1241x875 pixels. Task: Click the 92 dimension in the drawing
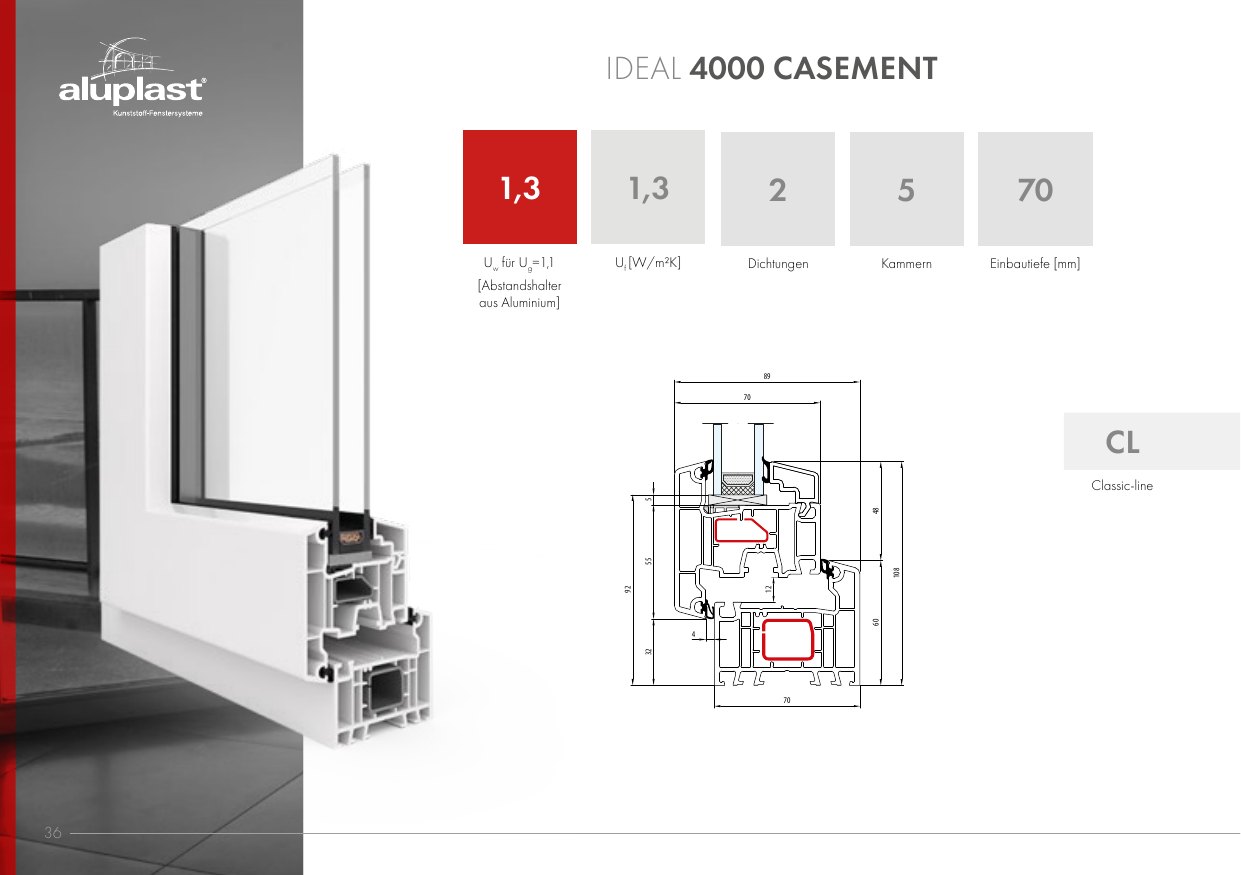coord(629,590)
